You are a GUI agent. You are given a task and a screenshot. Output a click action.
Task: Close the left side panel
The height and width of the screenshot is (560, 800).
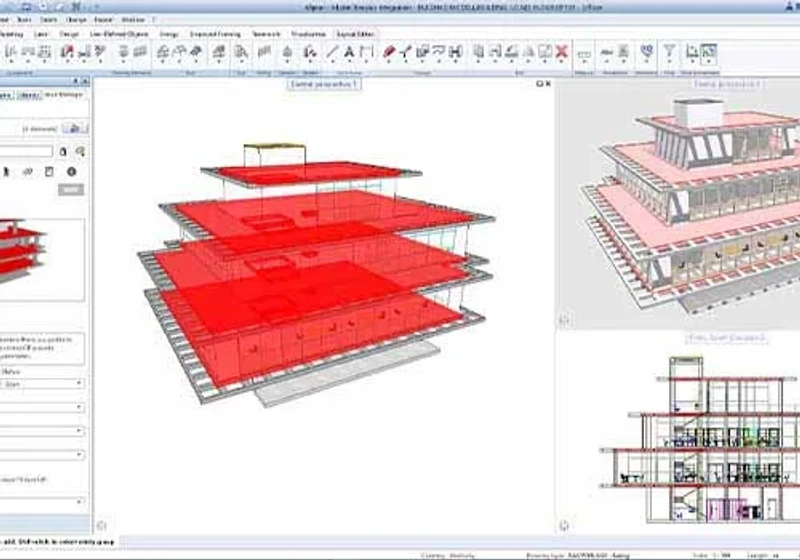[85, 81]
